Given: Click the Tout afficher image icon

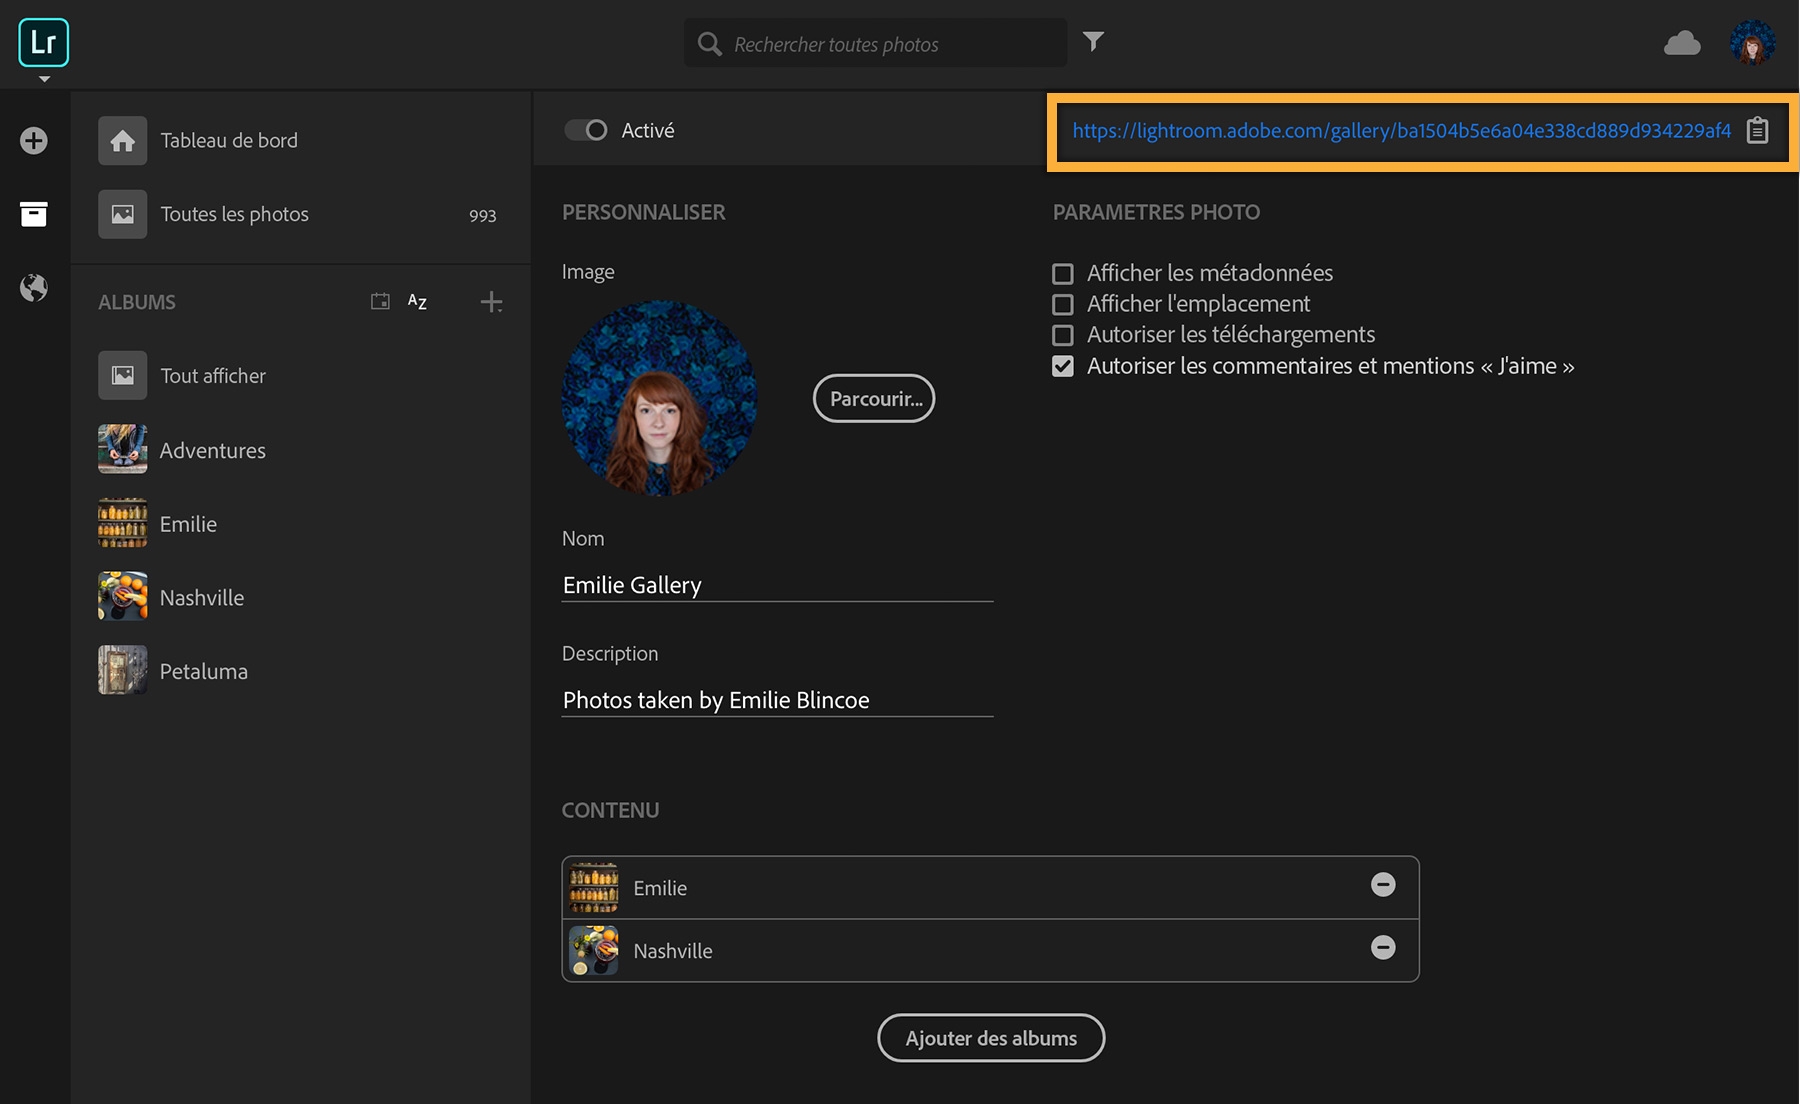Looking at the screenshot, I should (x=123, y=376).
